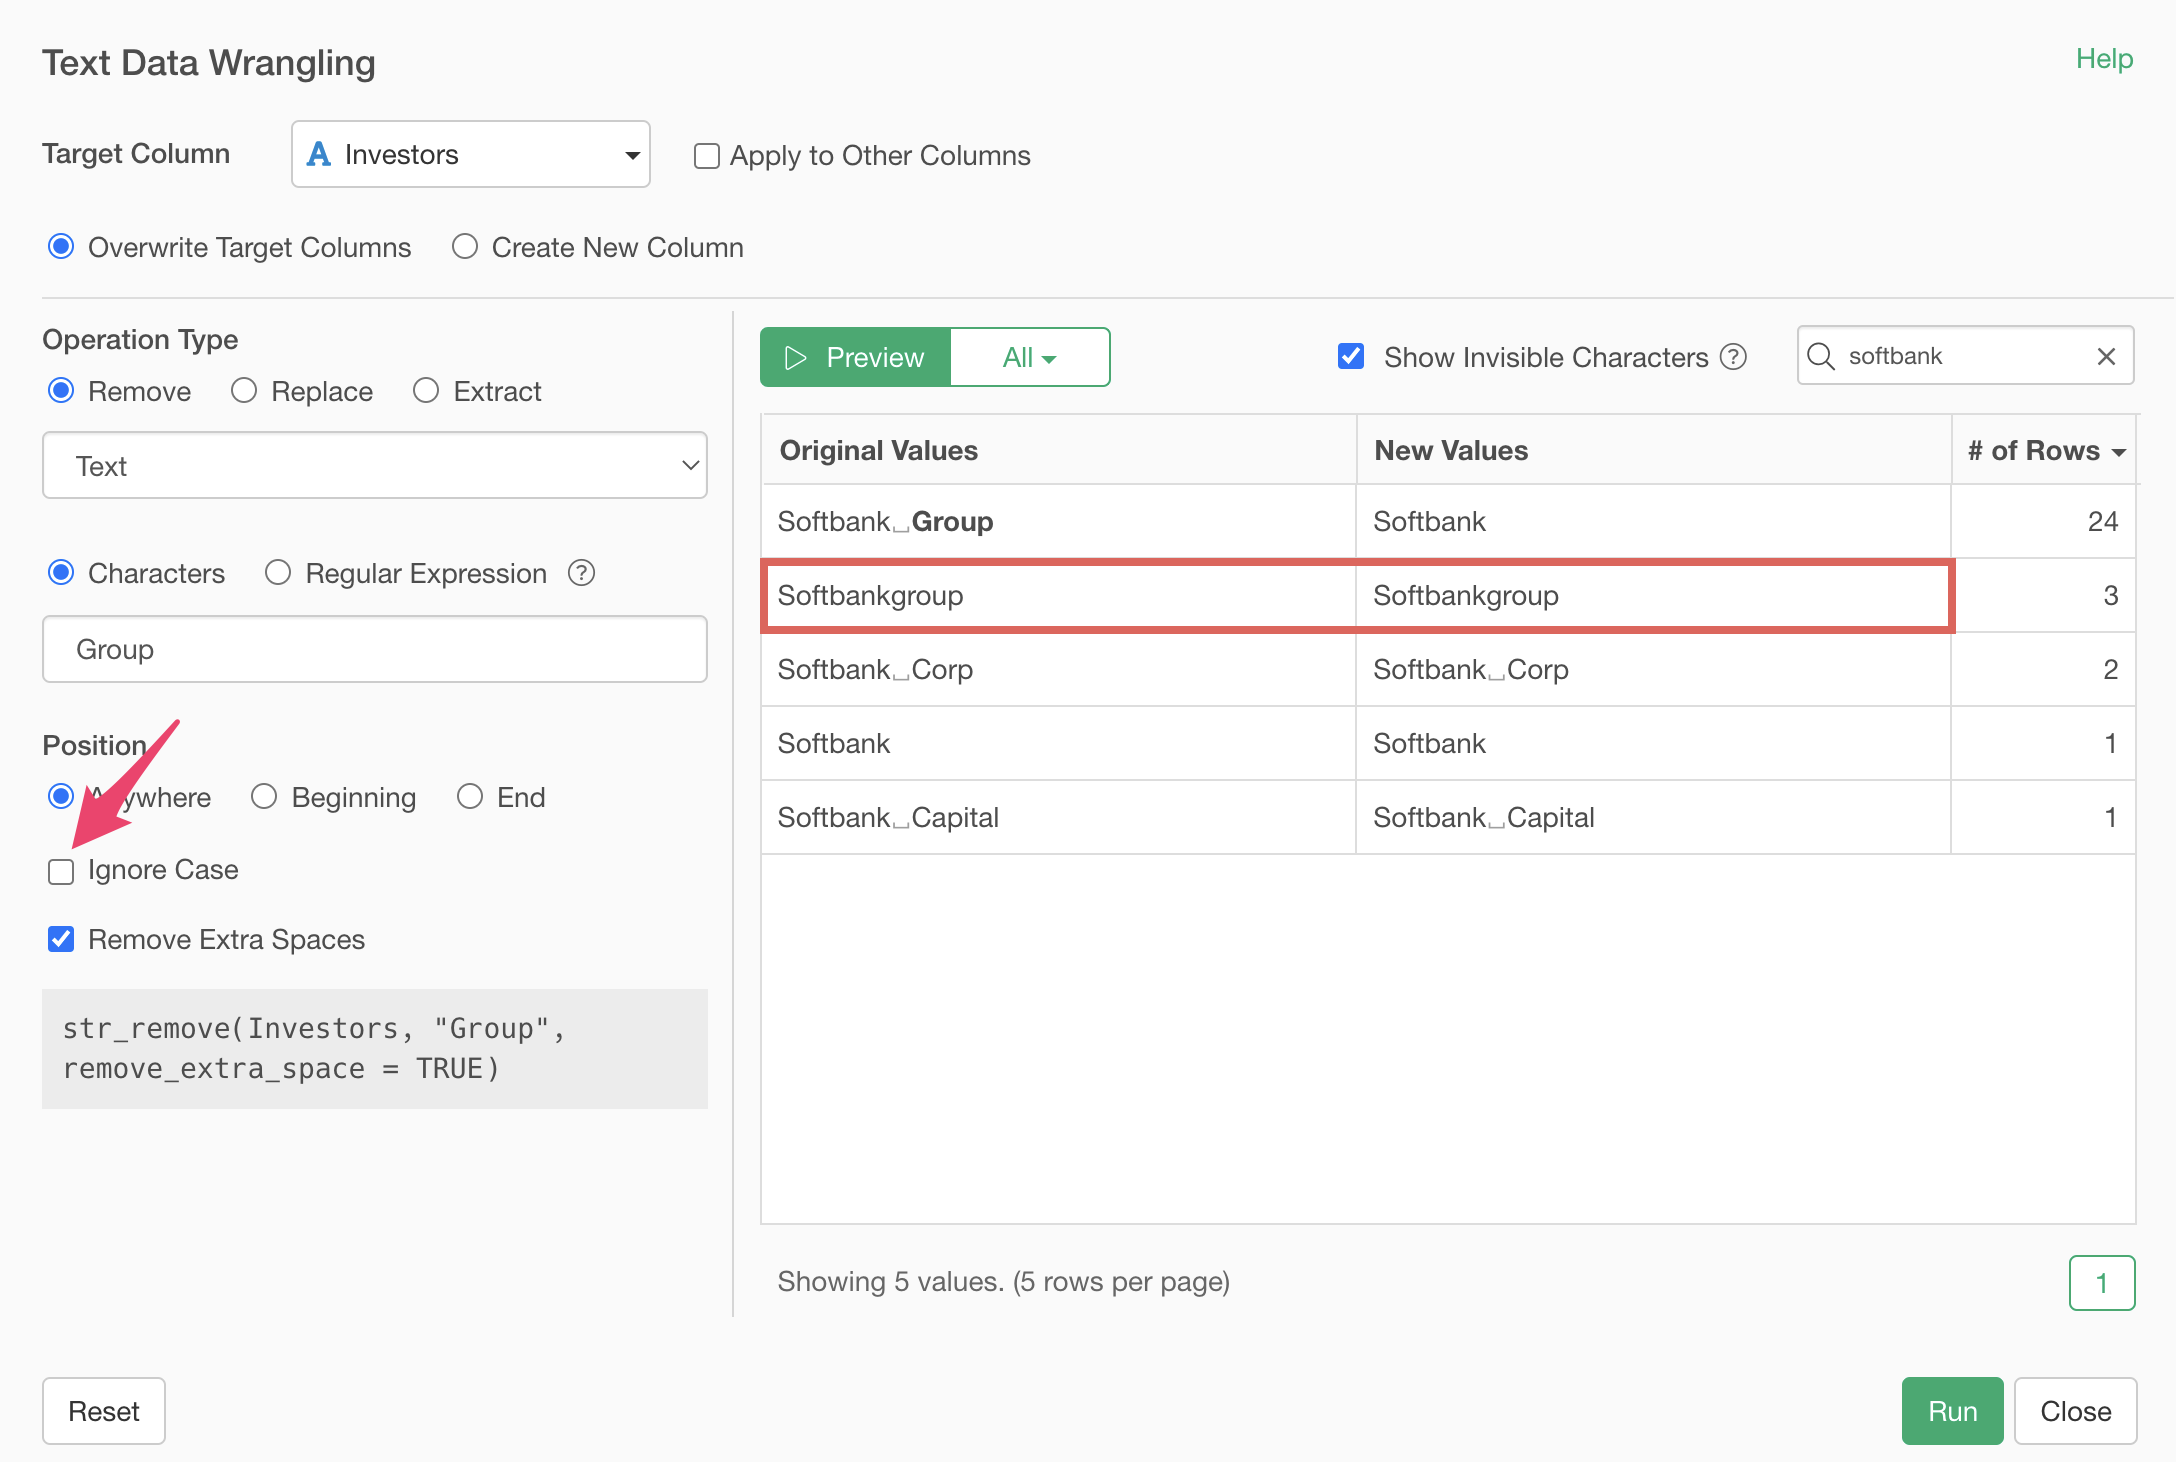Click the Group text input field
Viewport: 2176px width, 1462px height.
click(x=375, y=649)
